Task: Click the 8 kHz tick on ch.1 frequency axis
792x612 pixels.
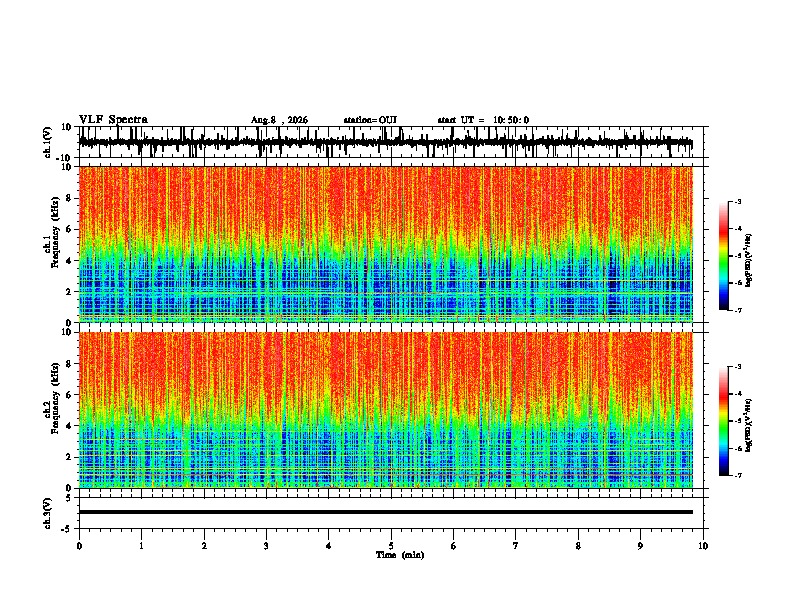Action: pyautogui.click(x=69, y=198)
